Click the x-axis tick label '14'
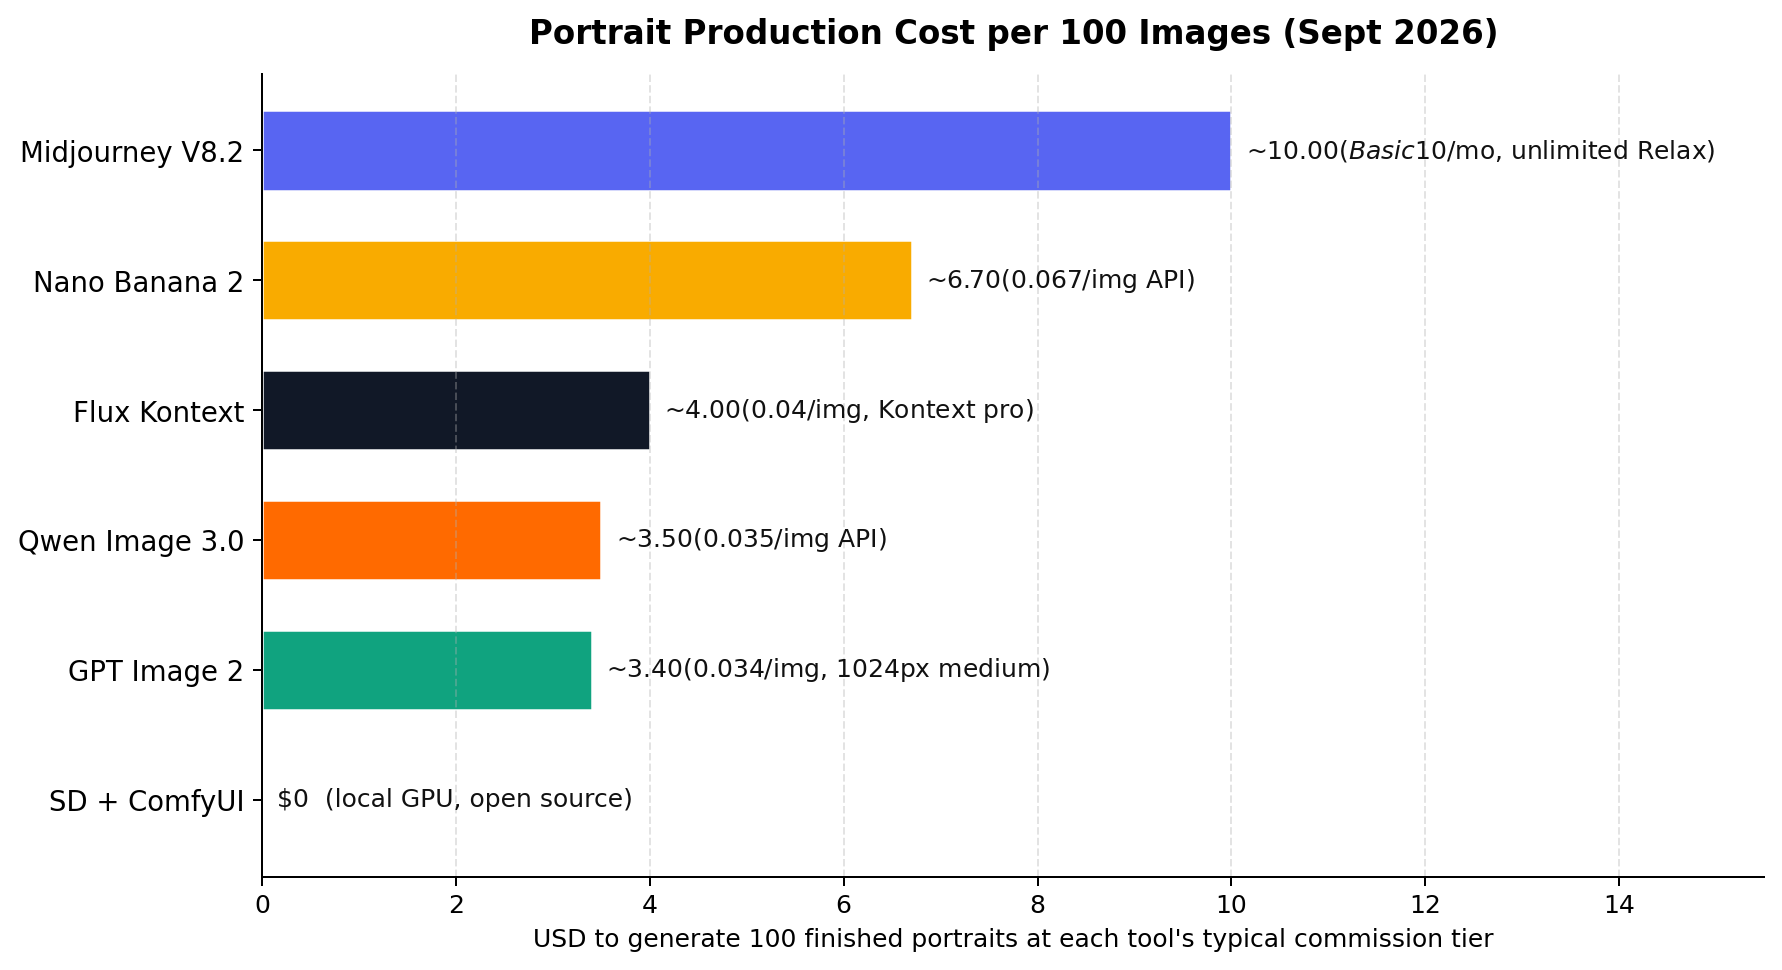The height and width of the screenshot is (970, 1782). coord(1619,905)
